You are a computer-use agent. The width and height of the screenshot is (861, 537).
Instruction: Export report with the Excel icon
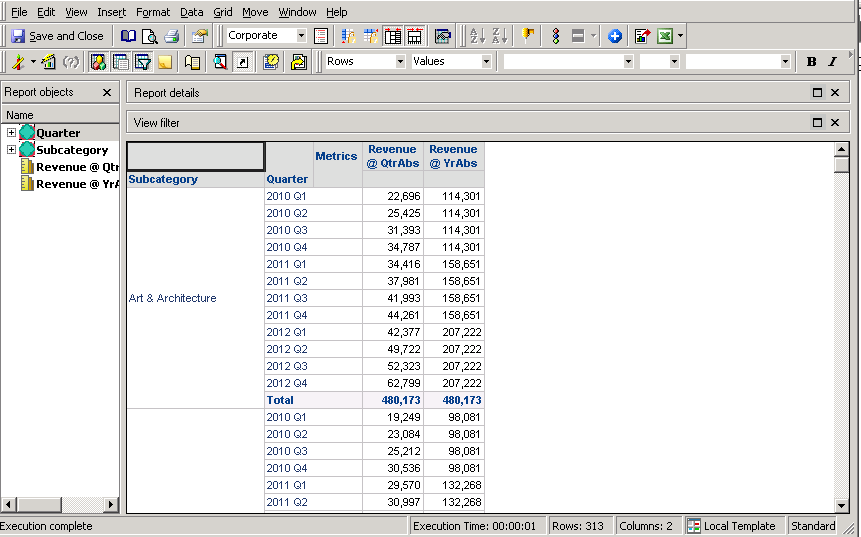click(664, 36)
